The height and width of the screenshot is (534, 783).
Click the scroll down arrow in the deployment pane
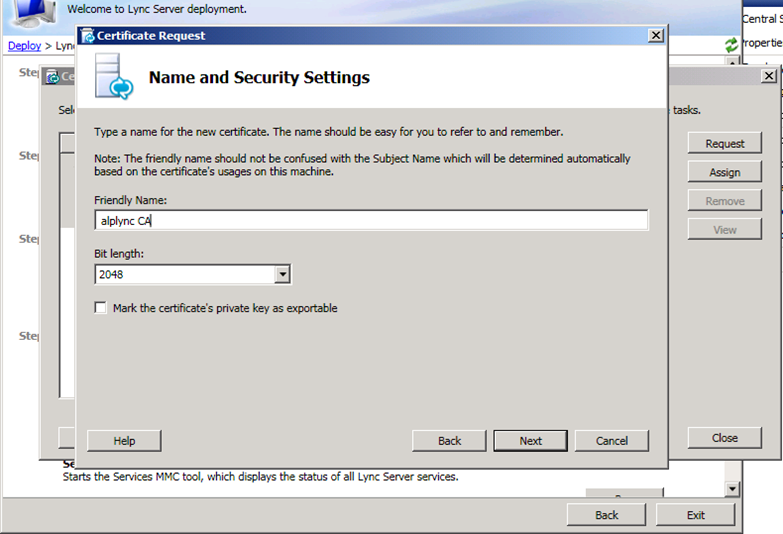click(x=732, y=489)
